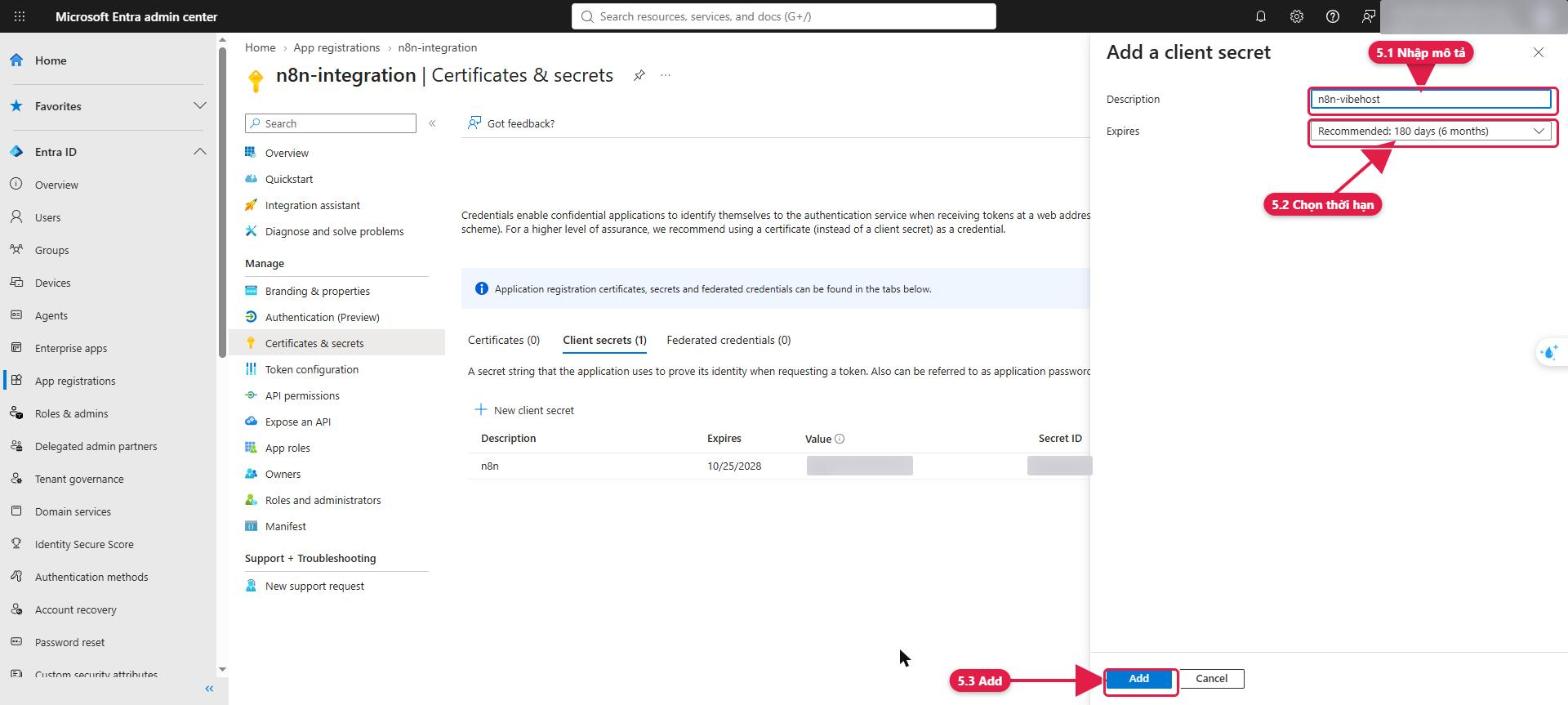Switch to the Certificates (0) tab
The image size is (1568, 705).
(x=504, y=340)
